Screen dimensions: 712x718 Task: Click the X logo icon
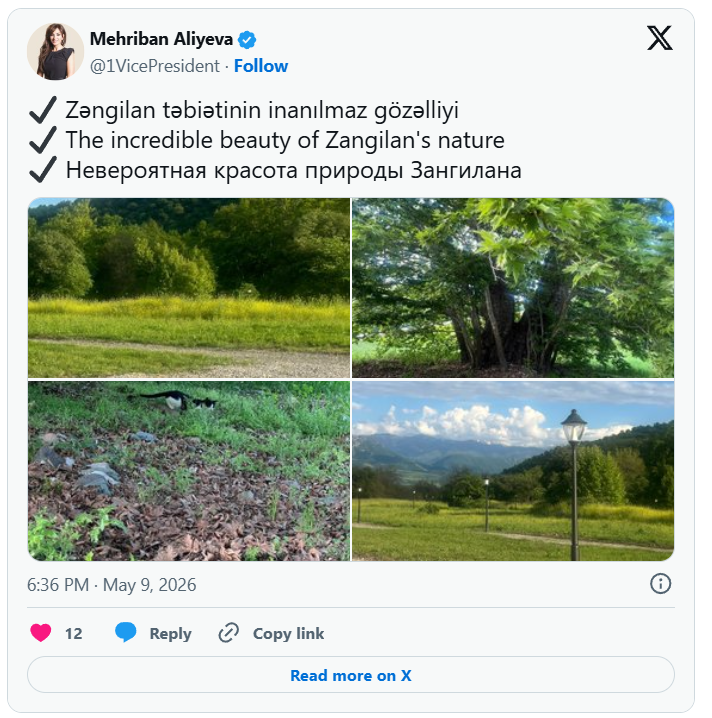[x=659, y=38]
